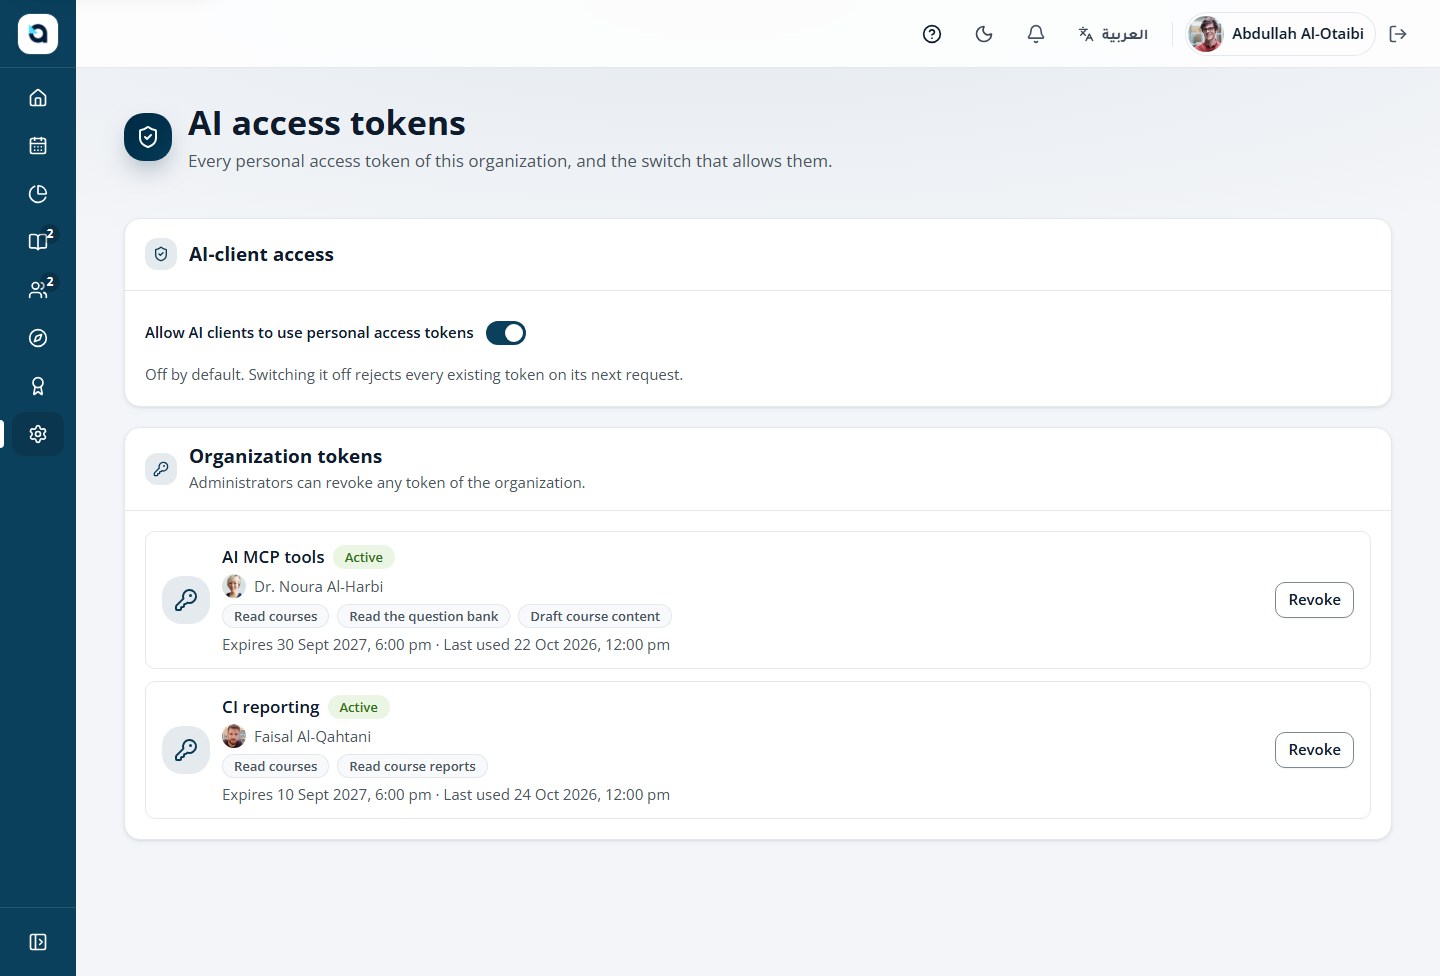Click Active badge on AI MCP tools

(x=364, y=557)
